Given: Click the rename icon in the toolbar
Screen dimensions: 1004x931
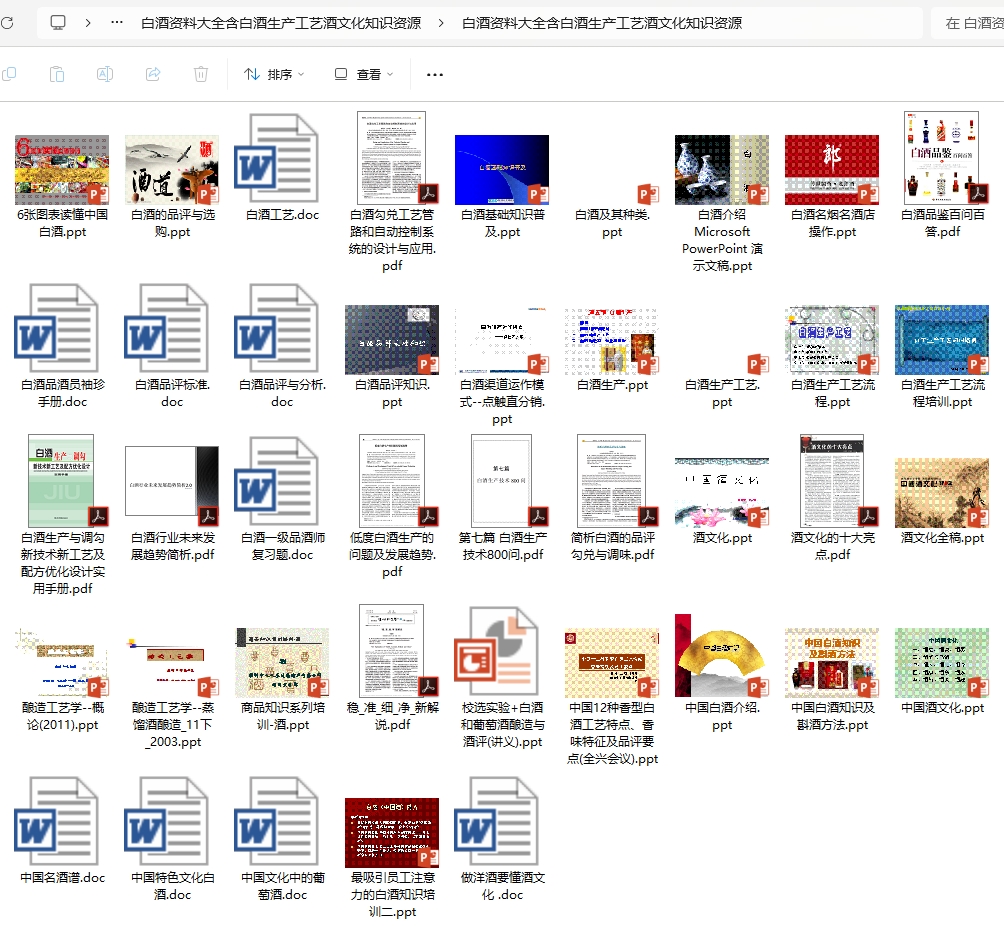Looking at the screenshot, I should 105,74.
